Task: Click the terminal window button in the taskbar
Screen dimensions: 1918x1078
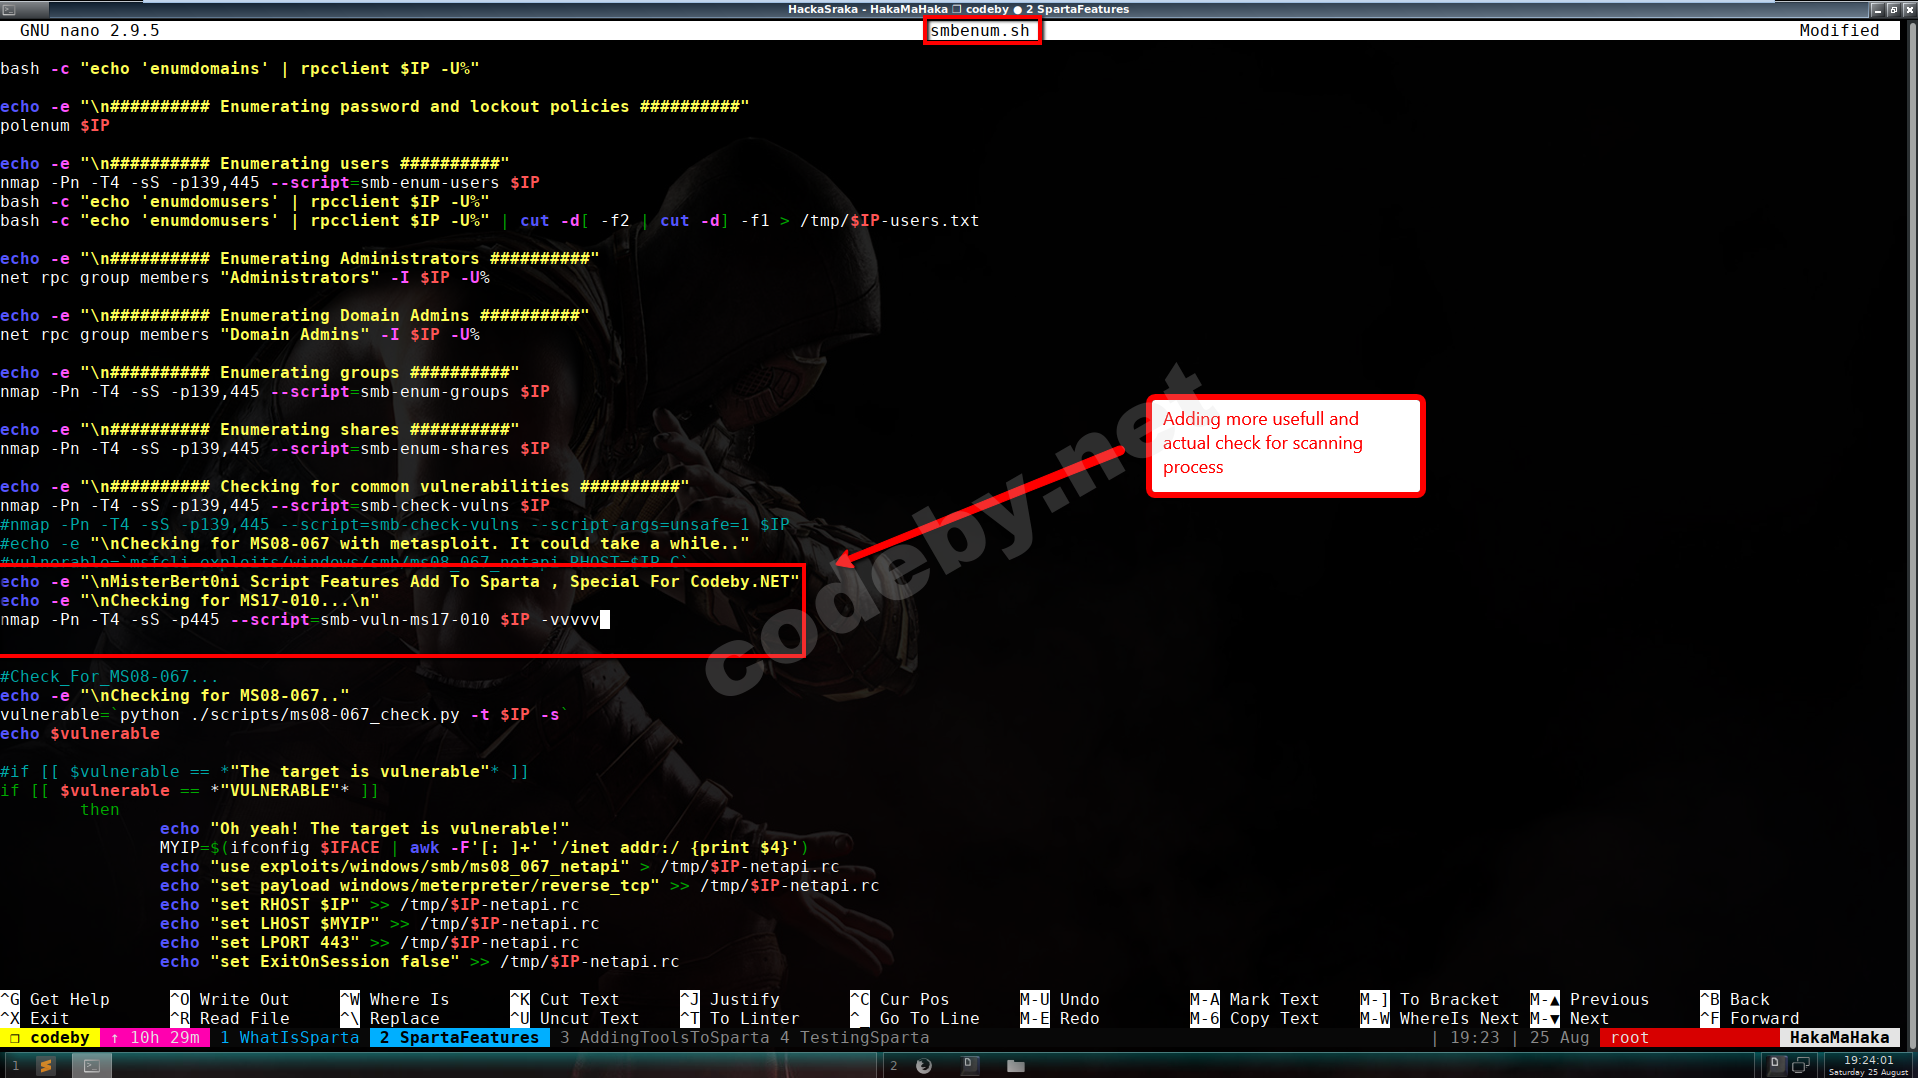Action: point(93,1065)
